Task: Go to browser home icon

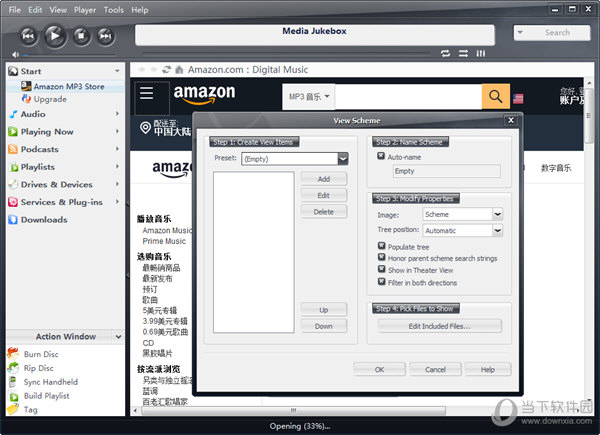Action: click(179, 70)
